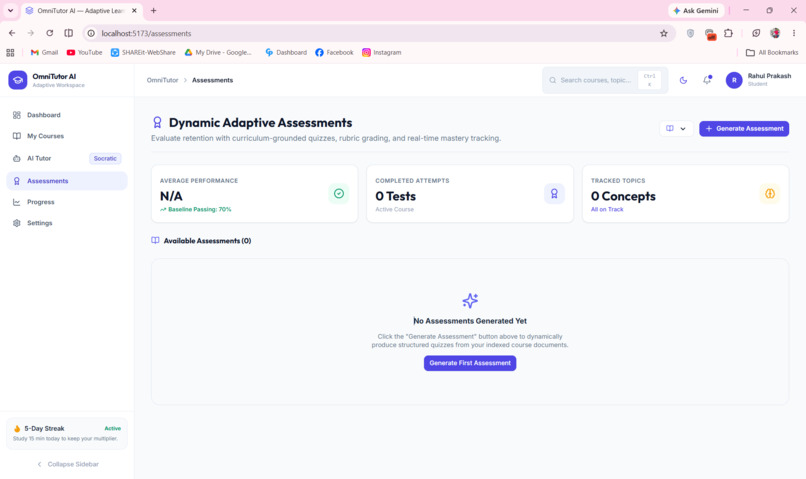
Task: Go forward in the browser
Action: (x=30, y=33)
